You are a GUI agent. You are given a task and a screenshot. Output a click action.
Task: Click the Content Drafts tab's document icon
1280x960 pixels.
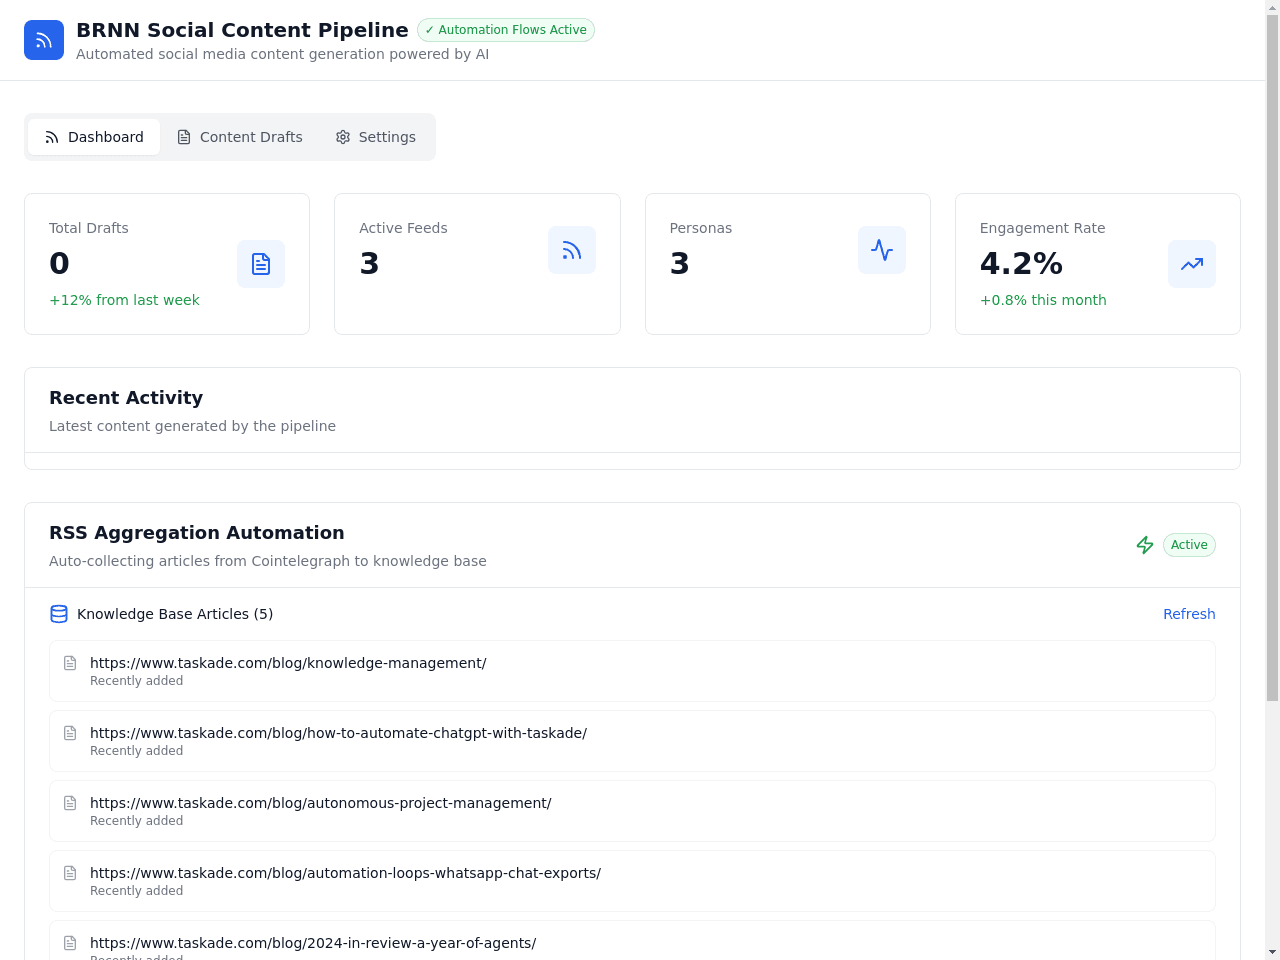(184, 137)
